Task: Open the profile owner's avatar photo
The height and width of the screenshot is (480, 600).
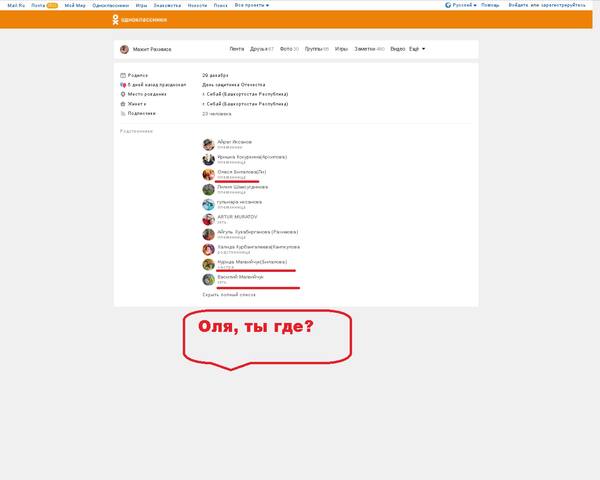Action: click(x=124, y=49)
